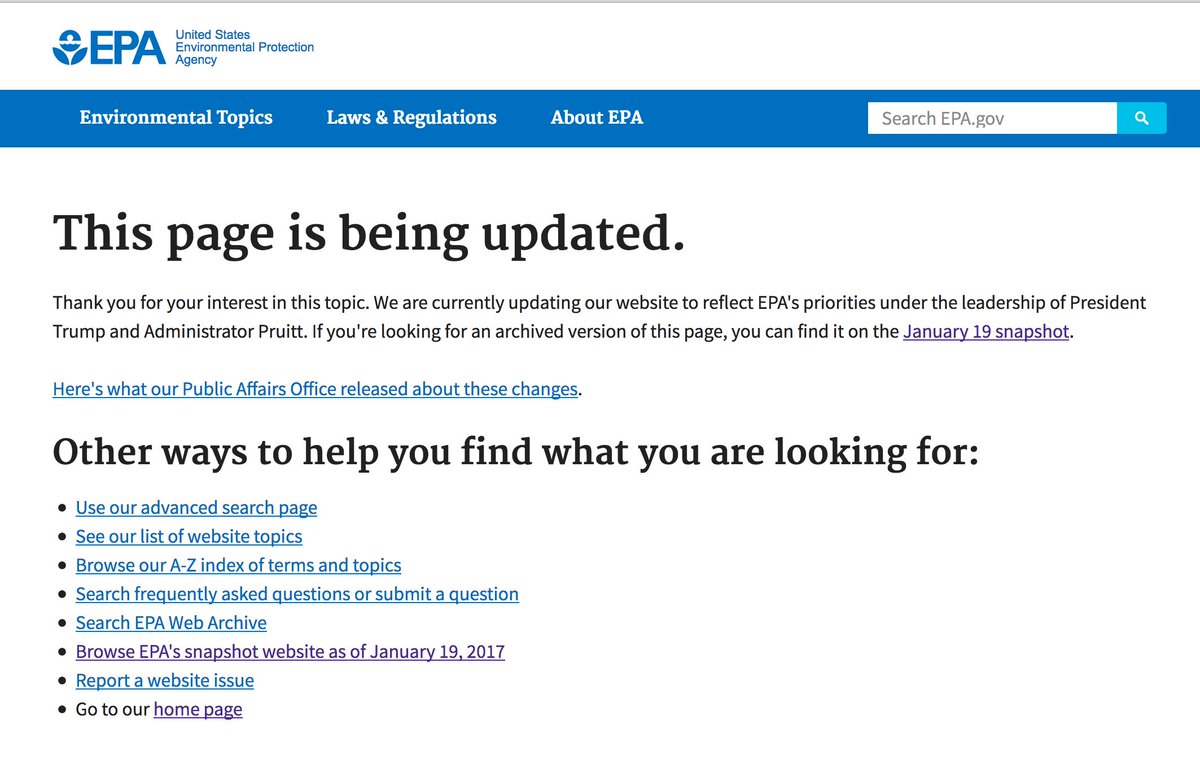The image size is (1200, 759).
Task: Open the Search EPA Web Archive link
Action: [172, 623]
